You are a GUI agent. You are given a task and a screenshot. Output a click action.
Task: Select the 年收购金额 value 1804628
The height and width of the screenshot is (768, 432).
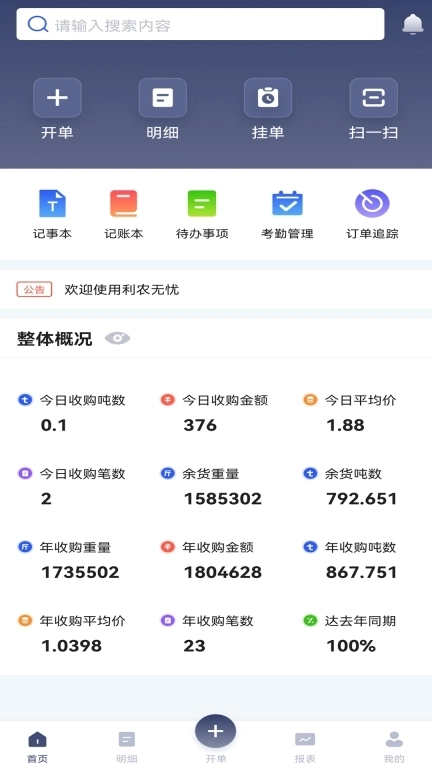[222, 572]
